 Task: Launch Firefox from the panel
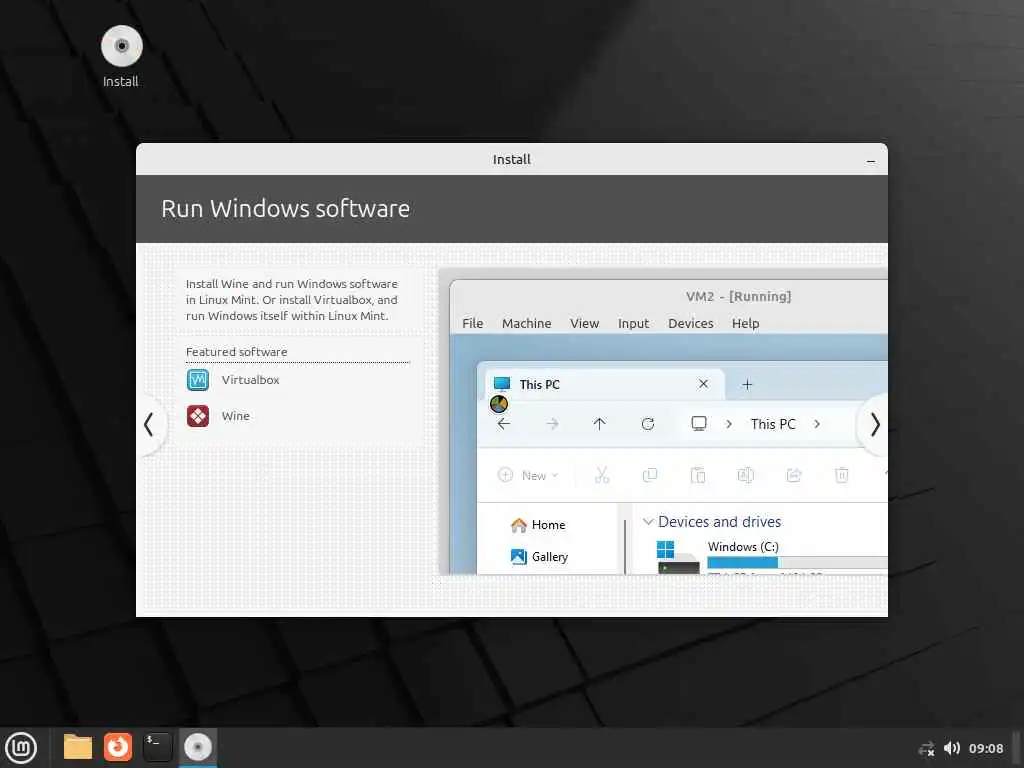118,747
